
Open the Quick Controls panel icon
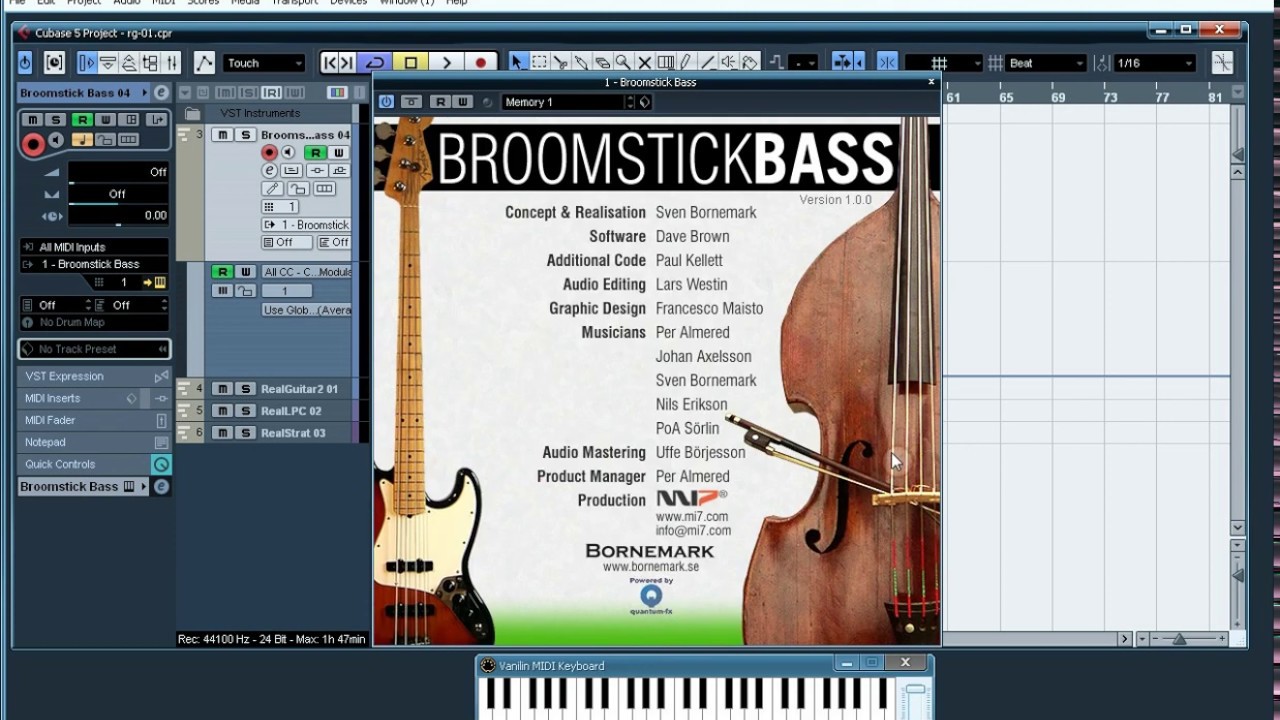click(161, 464)
